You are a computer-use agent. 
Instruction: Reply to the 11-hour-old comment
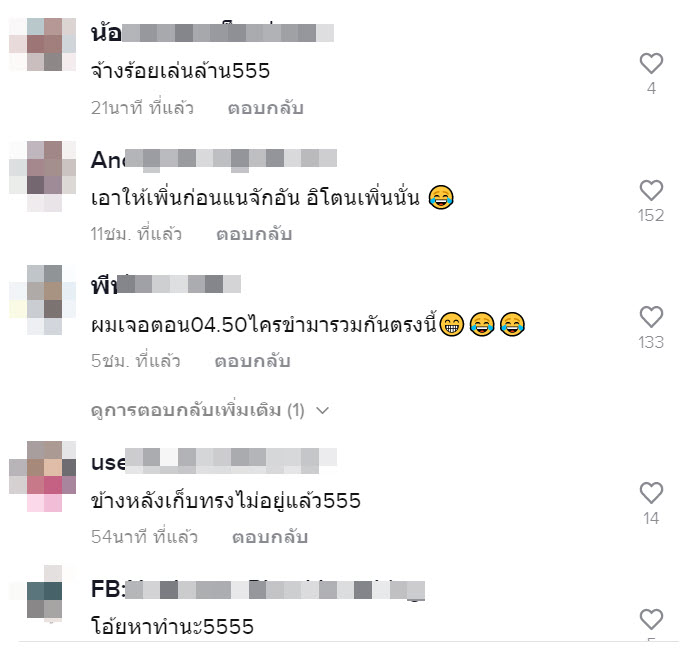[254, 234]
